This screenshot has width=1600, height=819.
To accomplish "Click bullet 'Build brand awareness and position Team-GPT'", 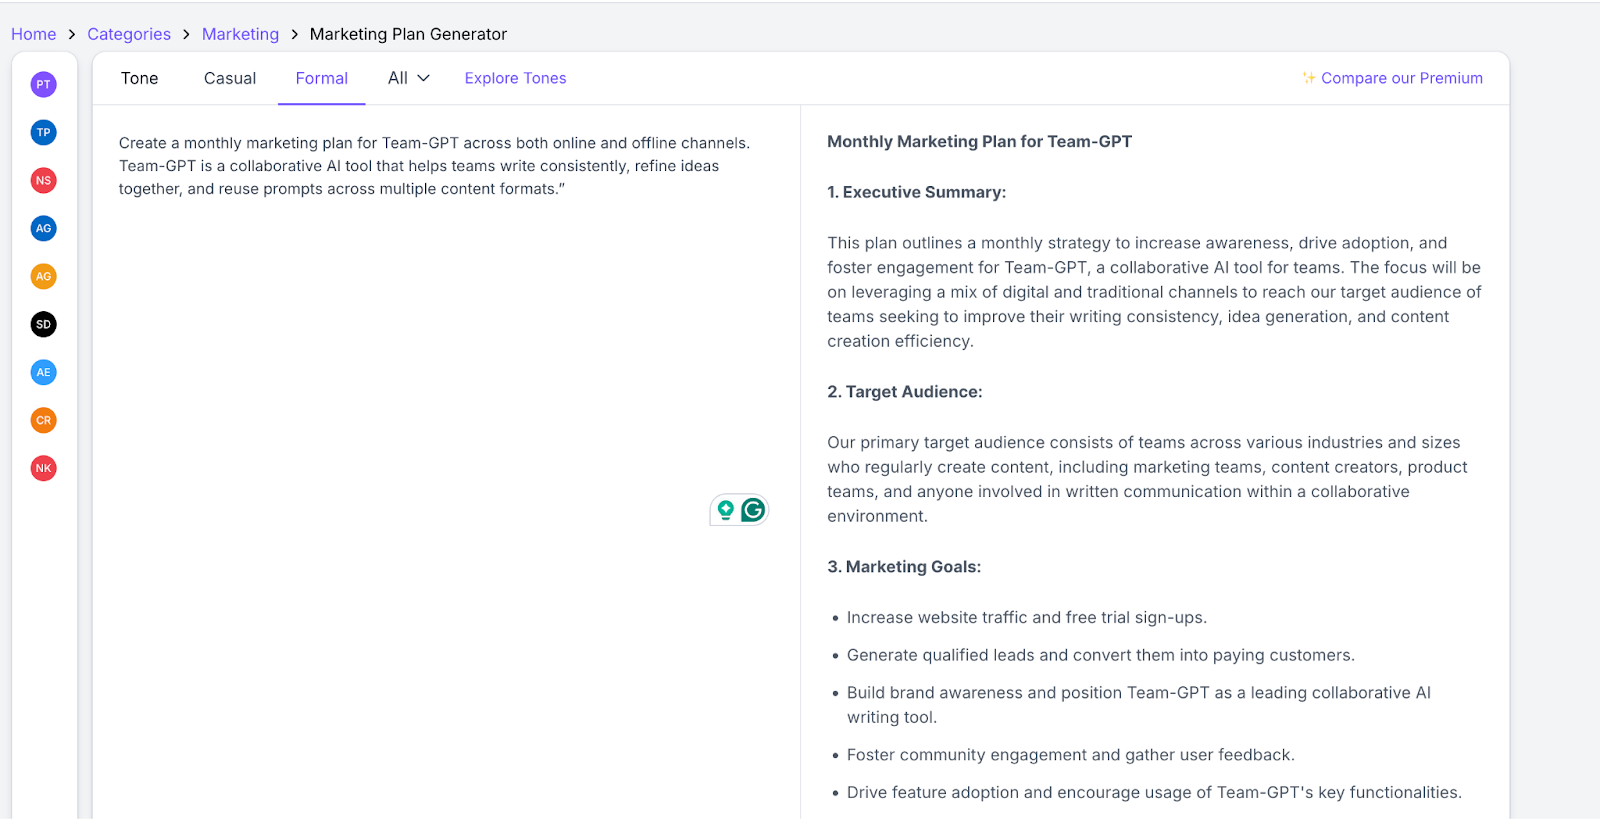I will tap(1139, 705).
